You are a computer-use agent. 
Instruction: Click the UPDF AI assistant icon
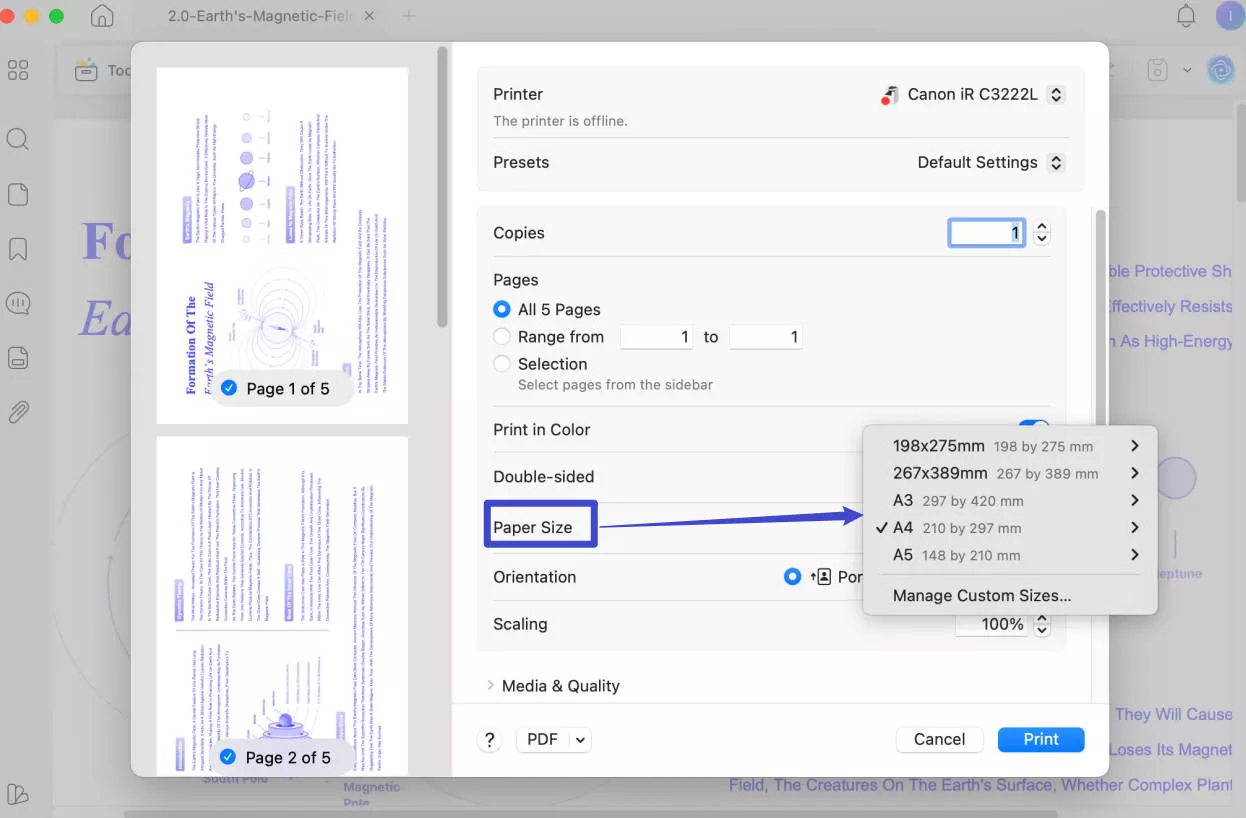[x=1220, y=70]
